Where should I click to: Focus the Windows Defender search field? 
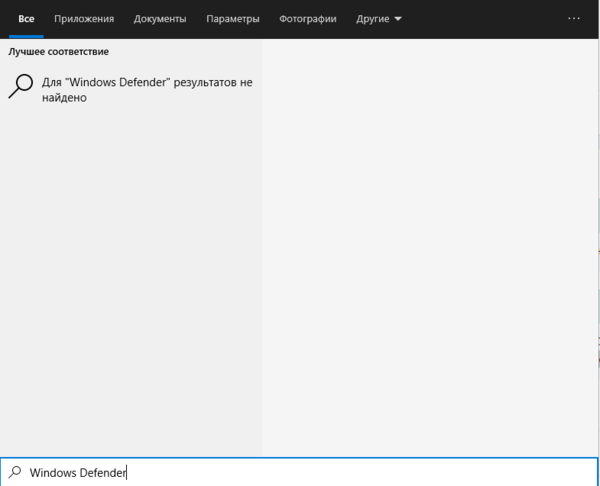[x=299, y=472]
